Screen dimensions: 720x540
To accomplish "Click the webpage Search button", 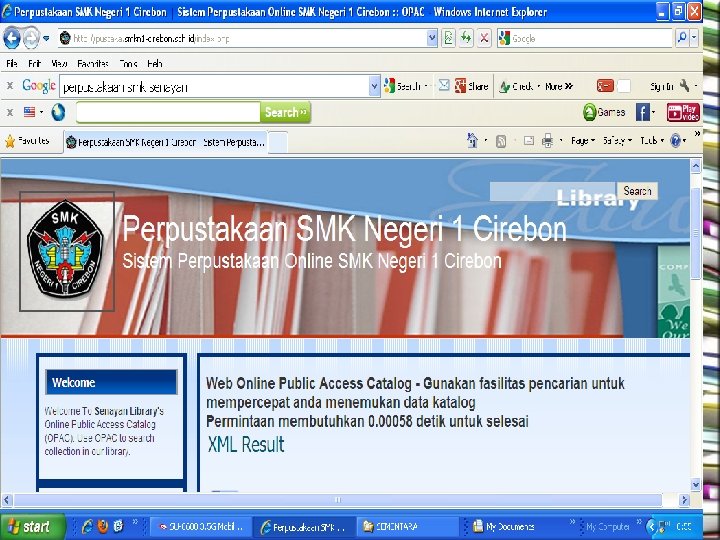I will 637,191.
